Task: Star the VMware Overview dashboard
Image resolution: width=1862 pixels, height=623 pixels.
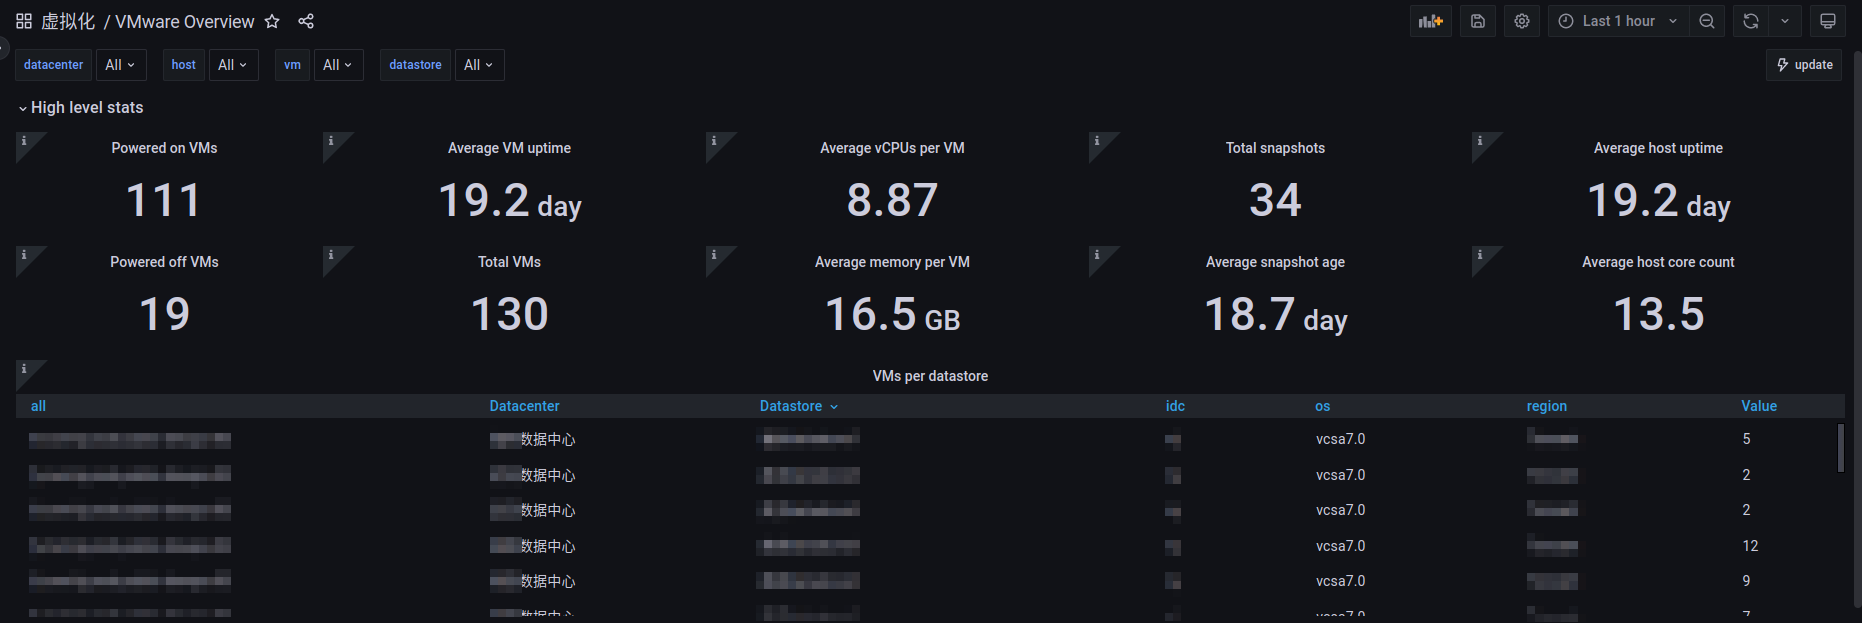Action: coord(272,21)
